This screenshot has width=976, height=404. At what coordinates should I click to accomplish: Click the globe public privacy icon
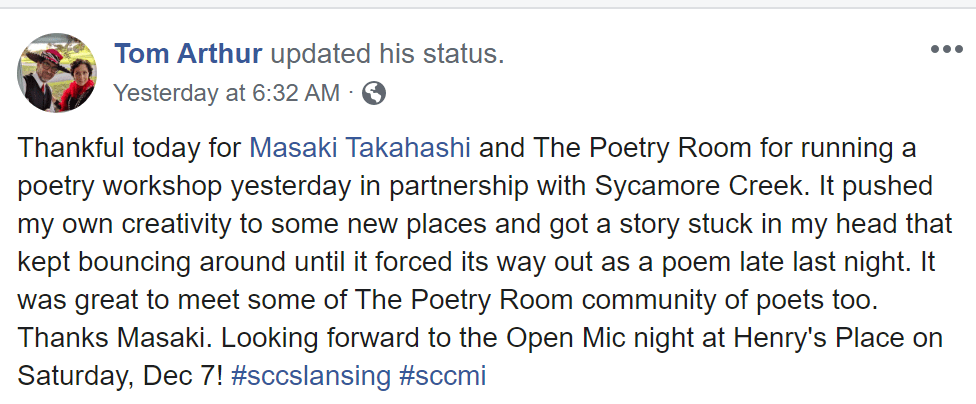(x=374, y=94)
